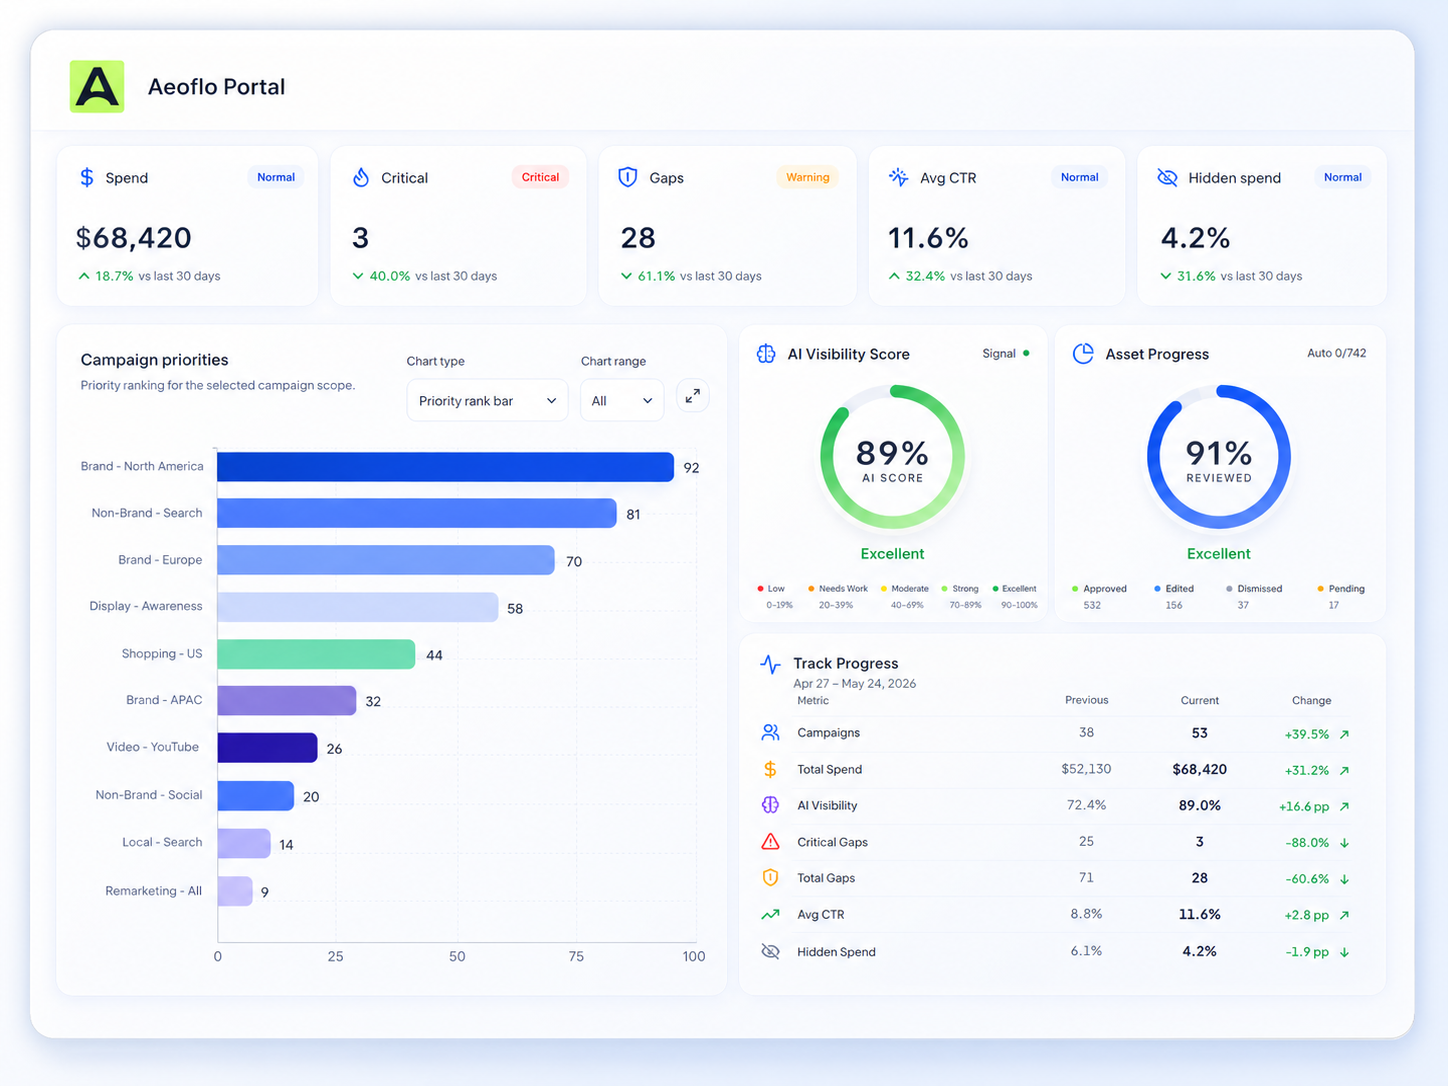Click the up-right arrow in Total Spend change cell
The image size is (1448, 1086).
tap(1344, 770)
